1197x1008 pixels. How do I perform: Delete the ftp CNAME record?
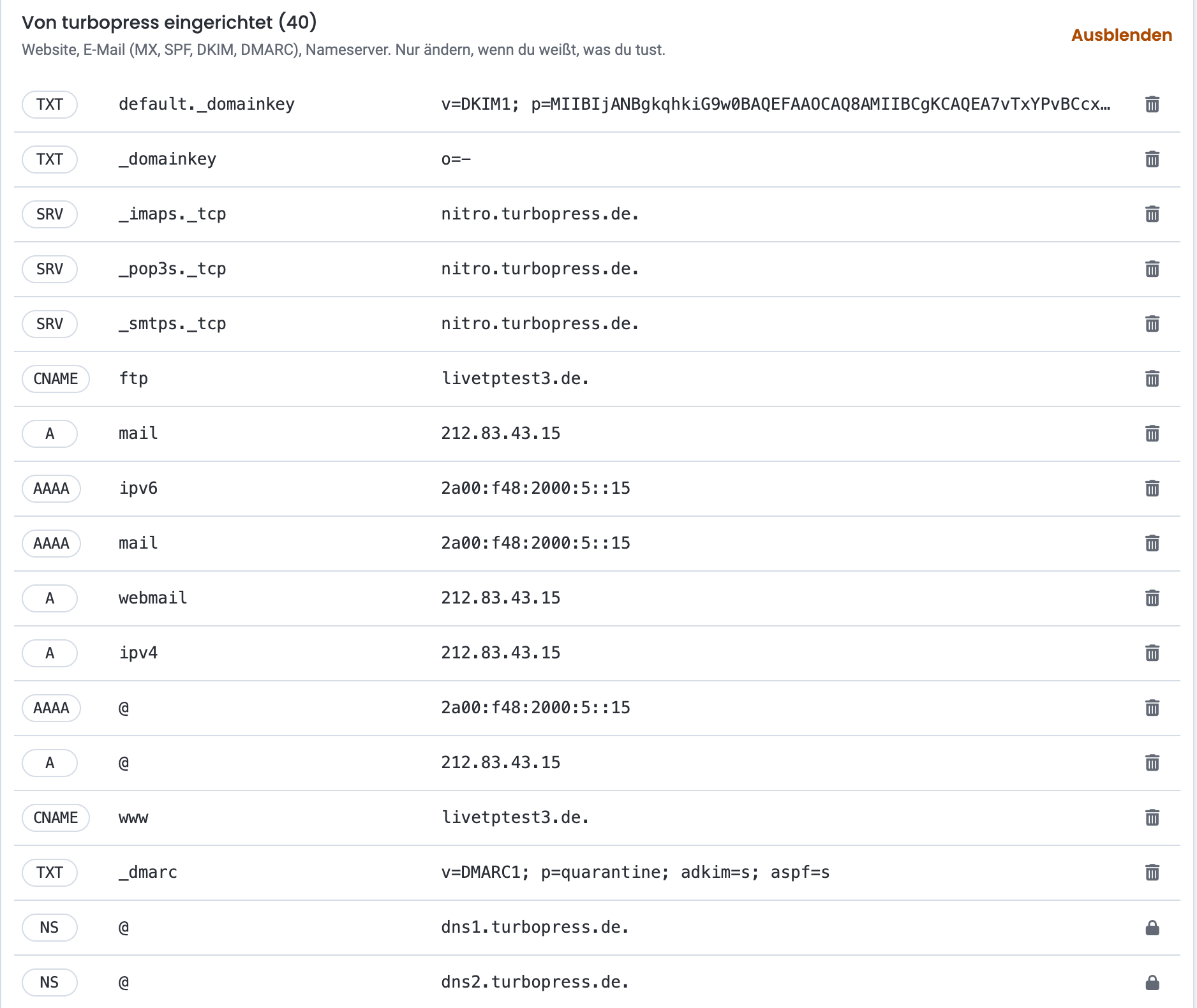tap(1152, 379)
